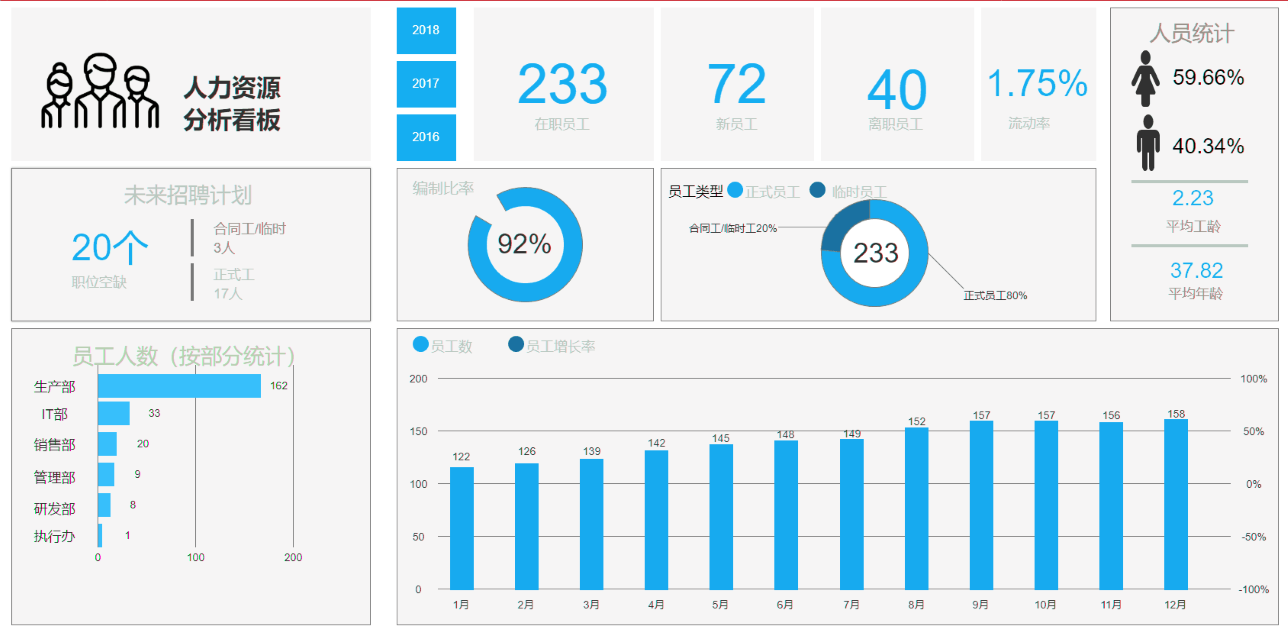Select the IT部 bar in department chart

tap(114, 413)
